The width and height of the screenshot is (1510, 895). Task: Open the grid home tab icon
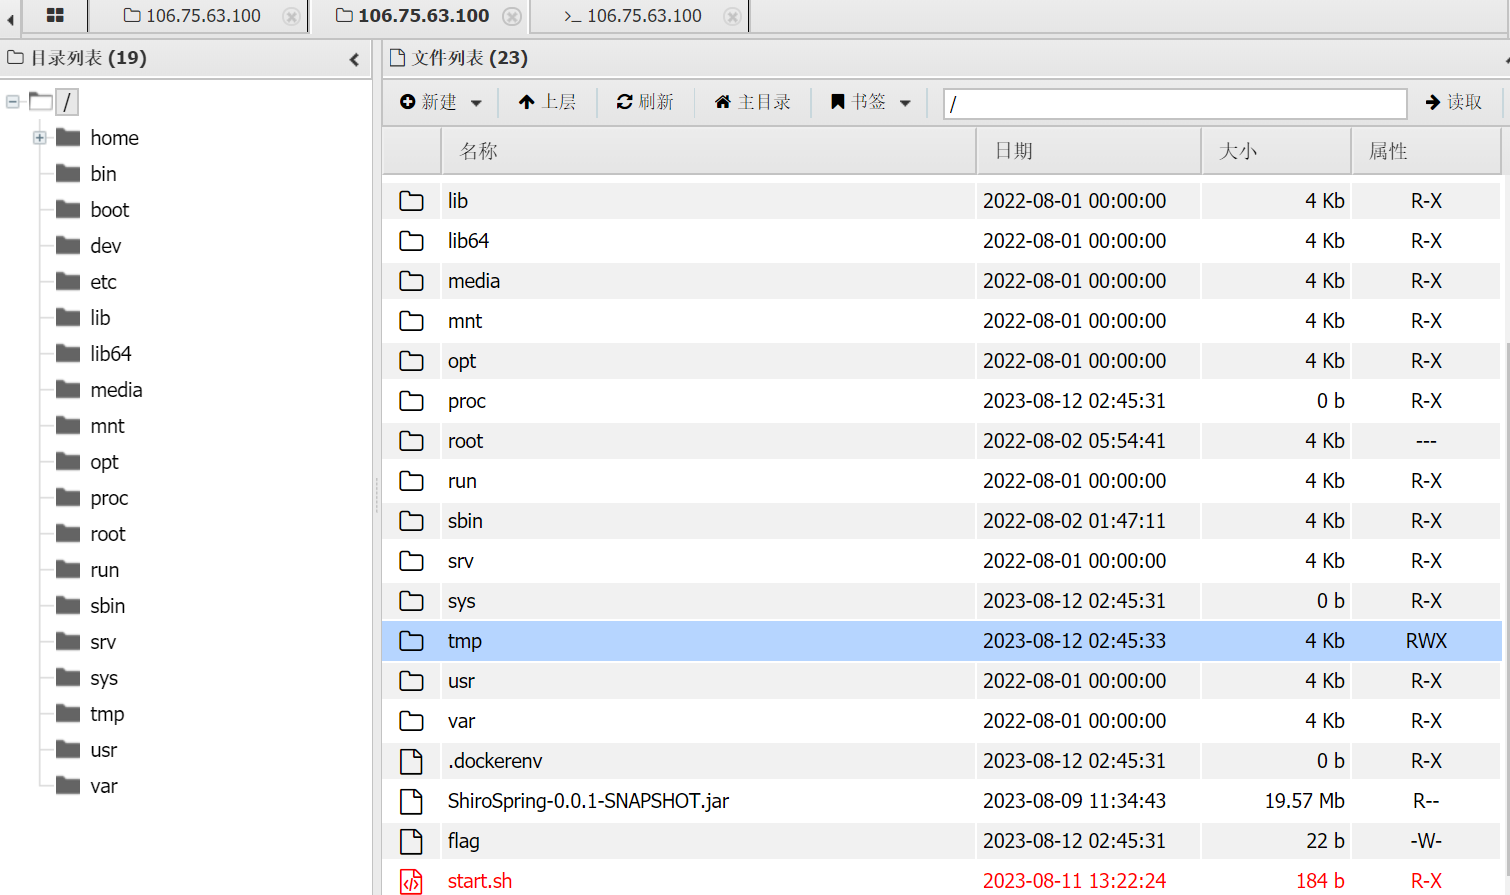pyautogui.click(x=55, y=15)
